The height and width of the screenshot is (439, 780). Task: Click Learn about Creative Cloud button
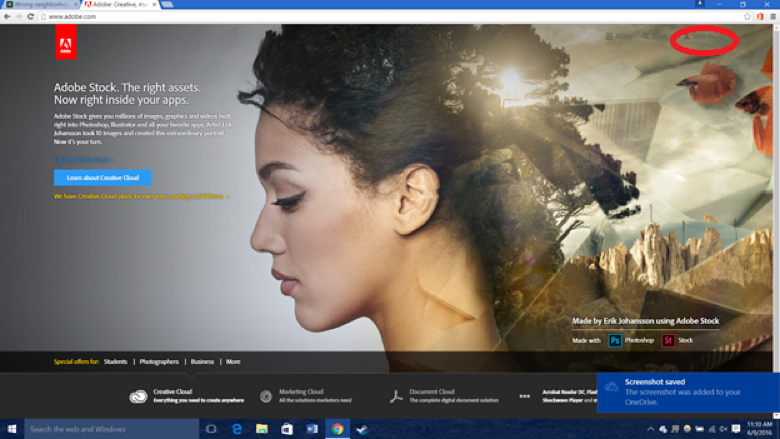(x=102, y=177)
